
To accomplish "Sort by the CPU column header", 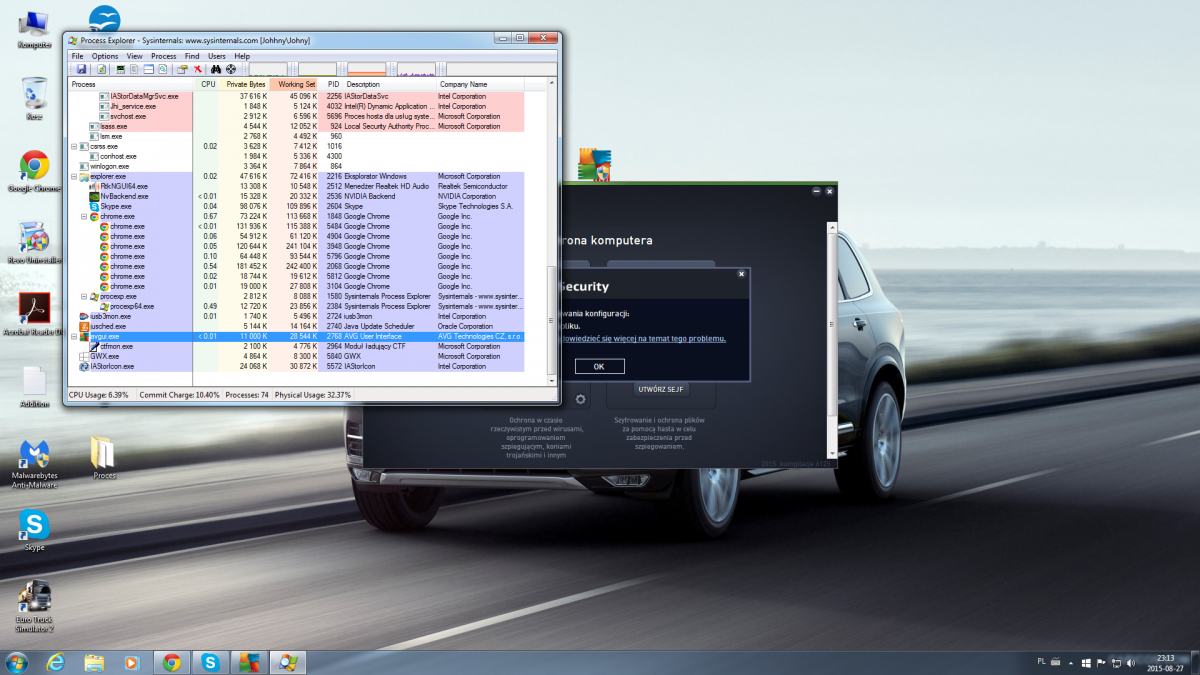I will (x=208, y=84).
